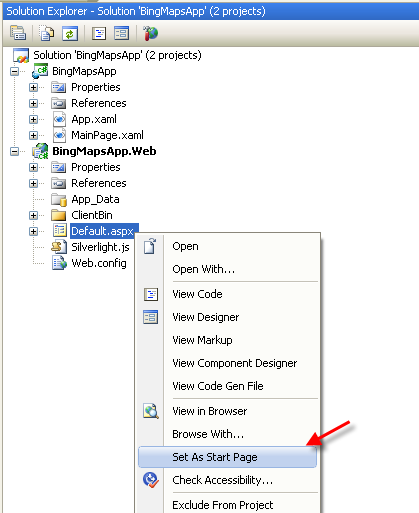Image resolution: width=419 pixels, height=513 pixels.
Task: Click the ASP.NET Configuration toolbar icon
Action: (150, 33)
